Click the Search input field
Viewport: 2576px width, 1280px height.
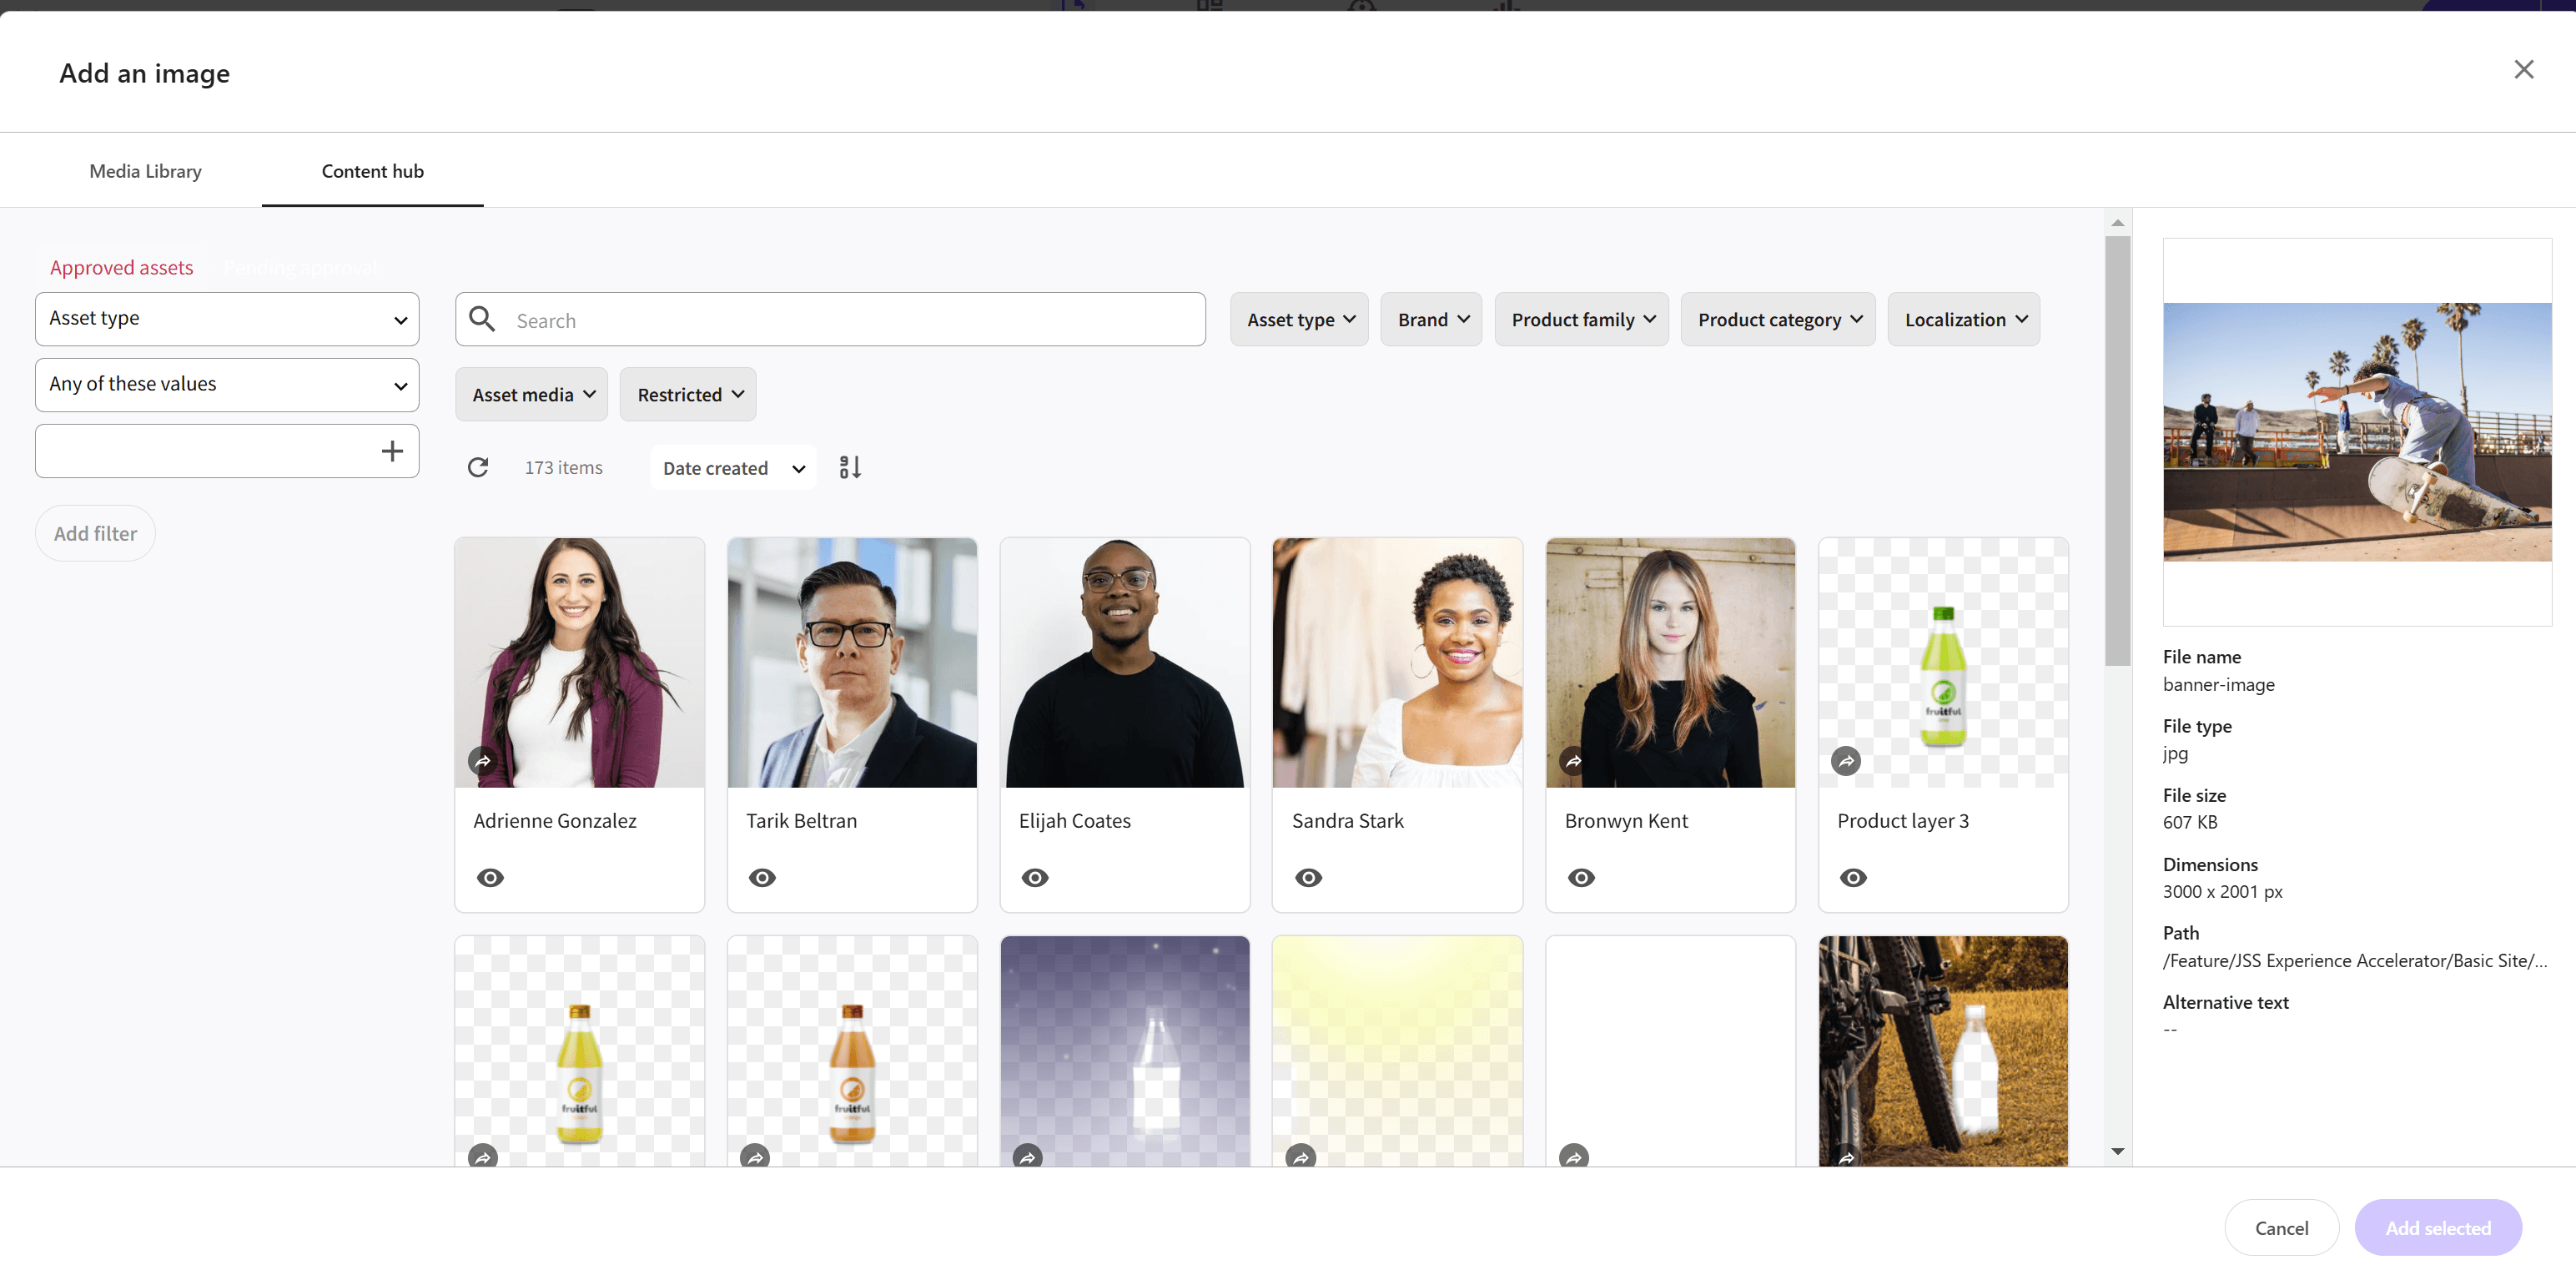850,320
